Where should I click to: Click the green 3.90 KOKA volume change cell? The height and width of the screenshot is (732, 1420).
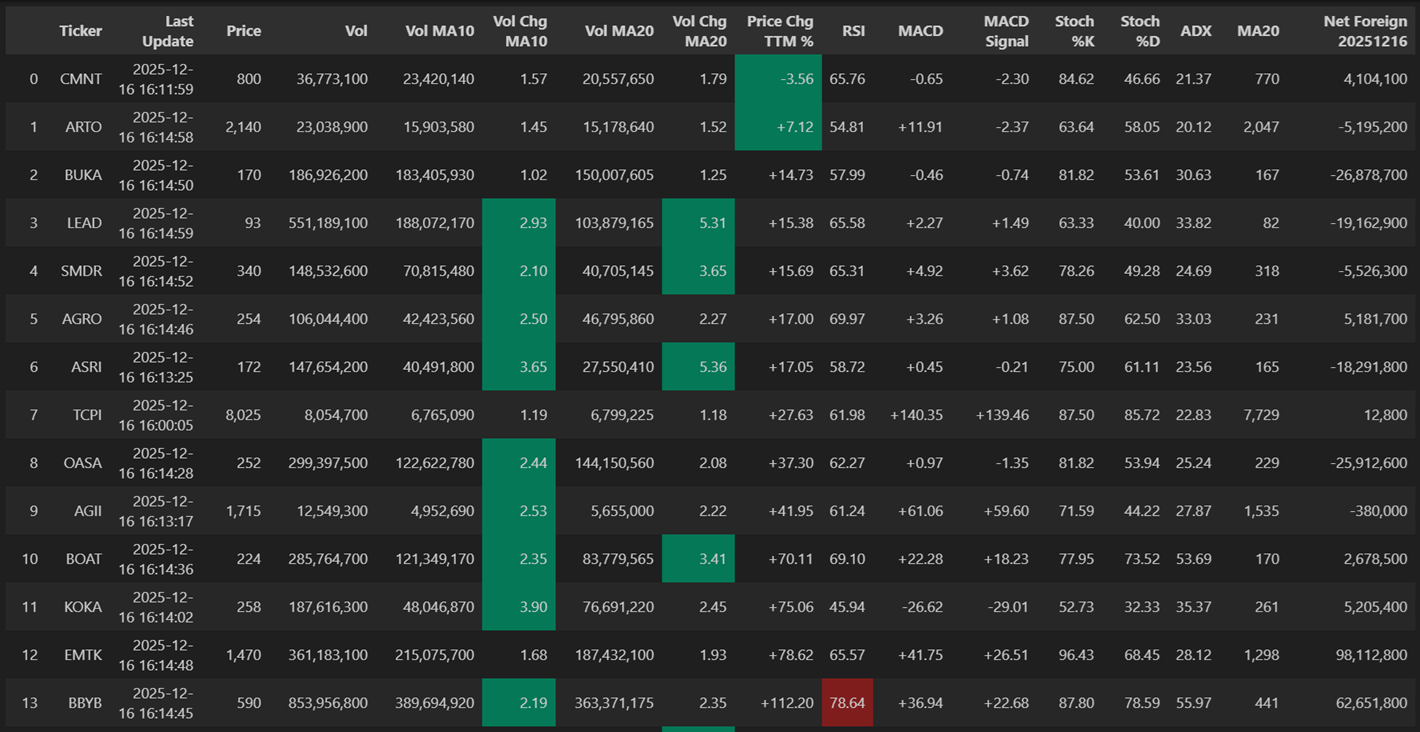[519, 607]
